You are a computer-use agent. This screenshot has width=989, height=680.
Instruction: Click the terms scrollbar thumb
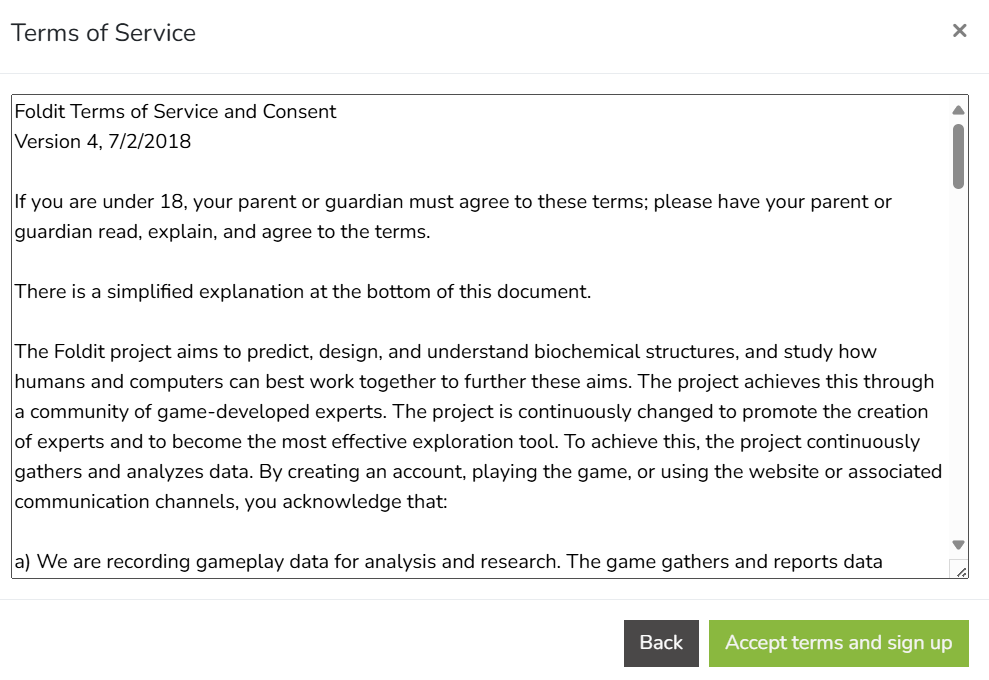point(958,156)
